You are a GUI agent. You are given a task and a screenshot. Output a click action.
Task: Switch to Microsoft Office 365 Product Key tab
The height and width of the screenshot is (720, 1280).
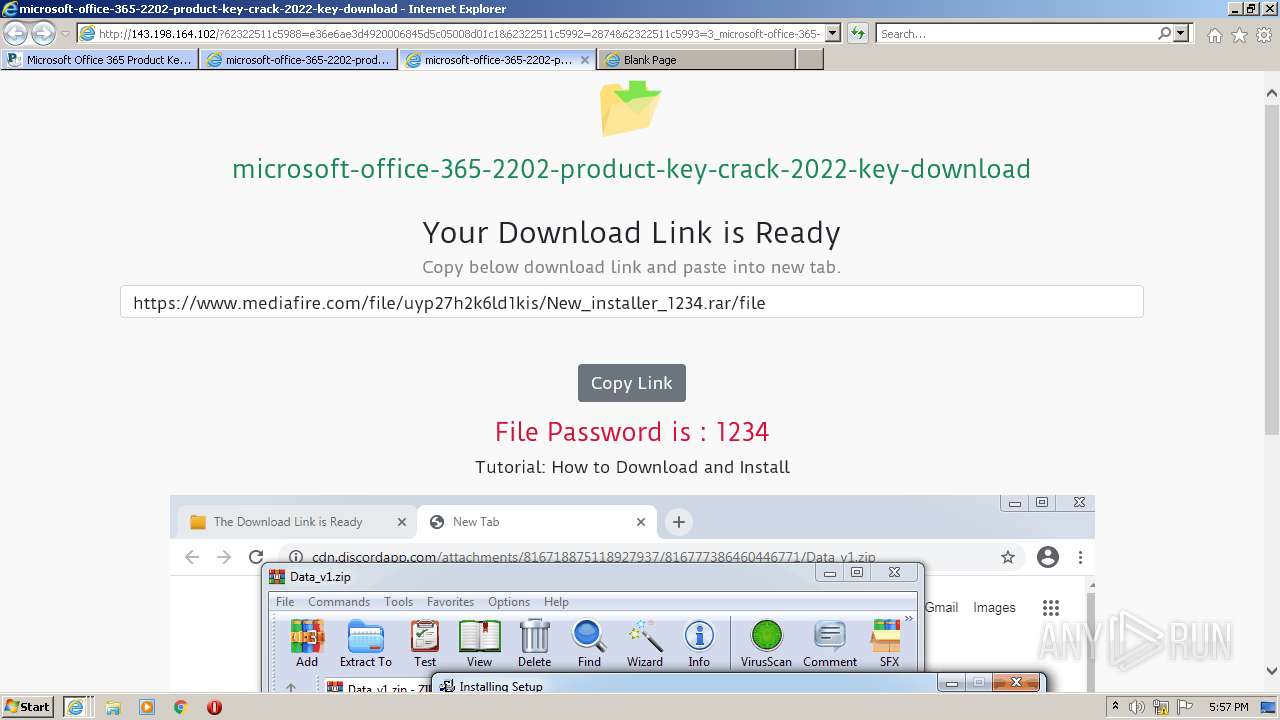click(99, 60)
